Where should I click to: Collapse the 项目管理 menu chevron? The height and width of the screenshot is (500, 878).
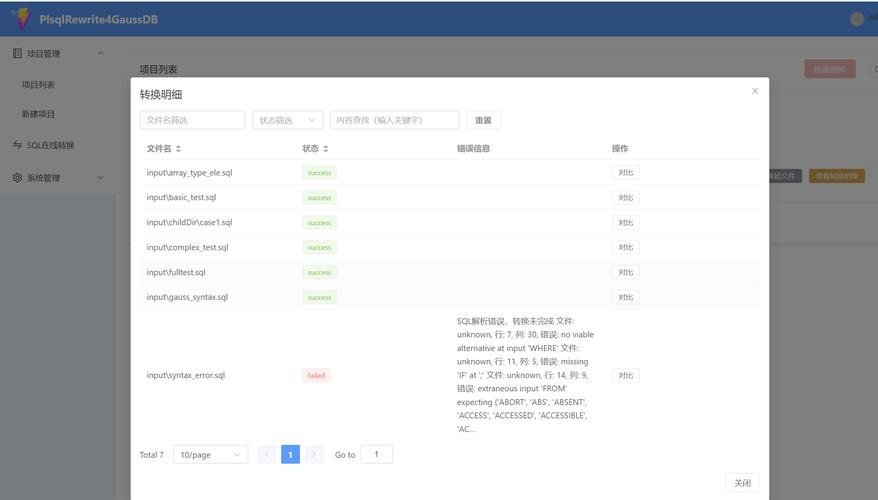(100, 53)
